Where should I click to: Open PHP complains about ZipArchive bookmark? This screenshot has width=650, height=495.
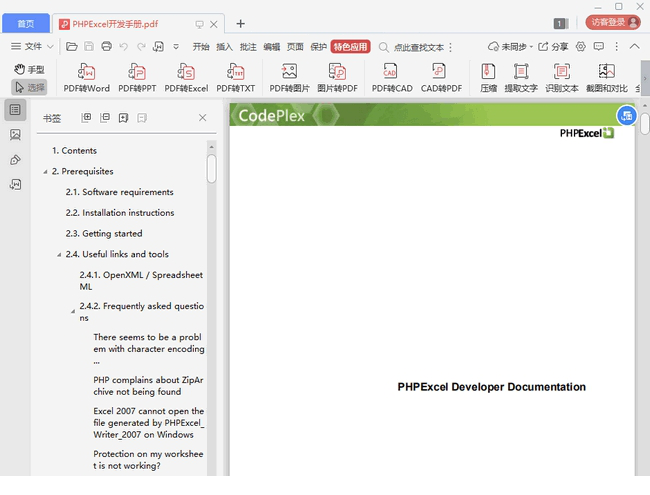coord(148,386)
